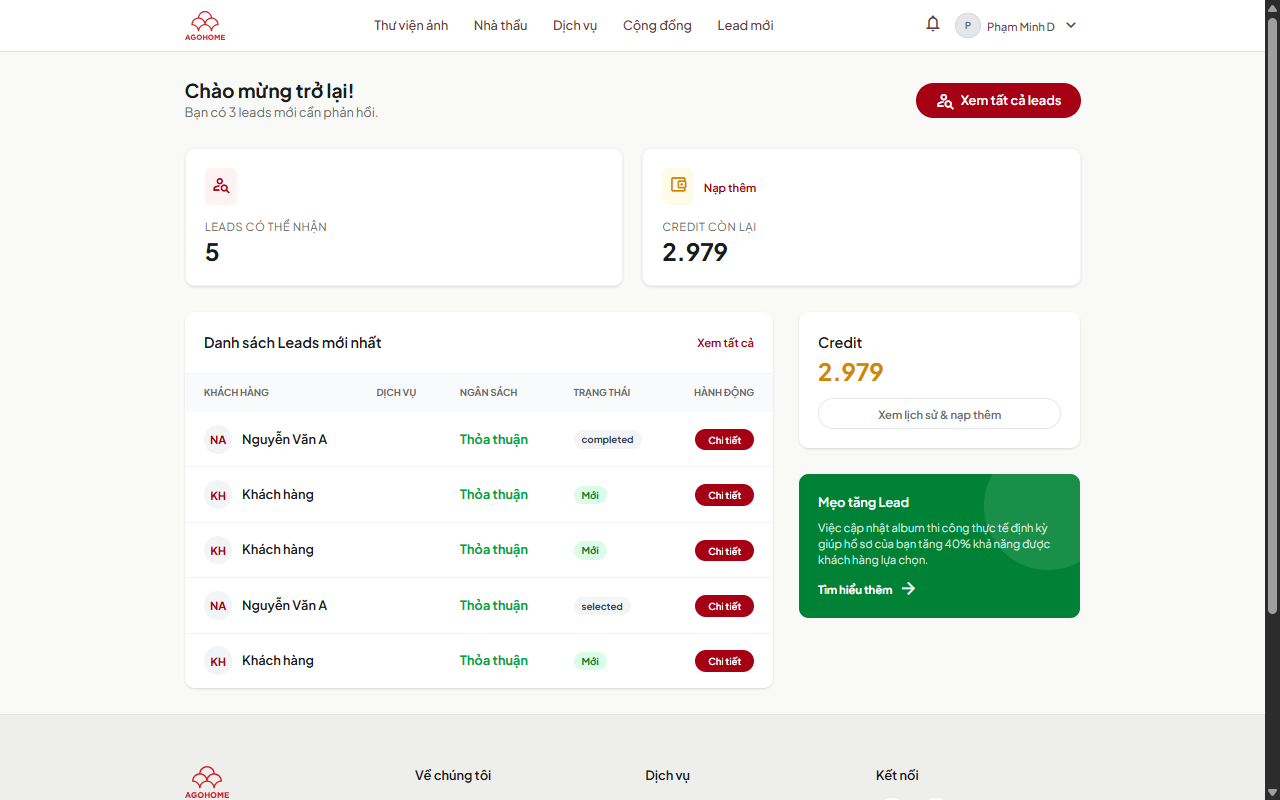Open Nhà thầu menu
This screenshot has height=800, width=1280.
click(x=500, y=26)
